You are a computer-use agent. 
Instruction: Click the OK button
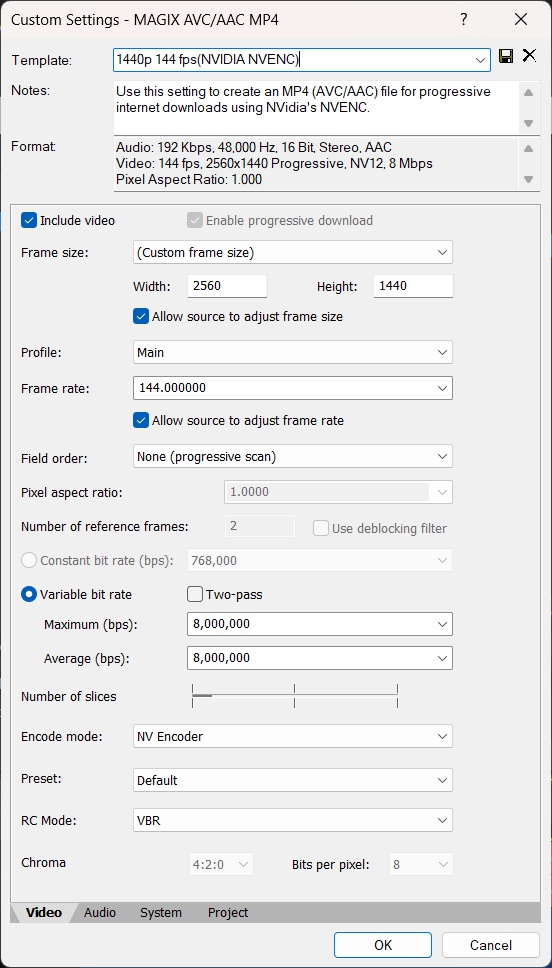point(383,945)
